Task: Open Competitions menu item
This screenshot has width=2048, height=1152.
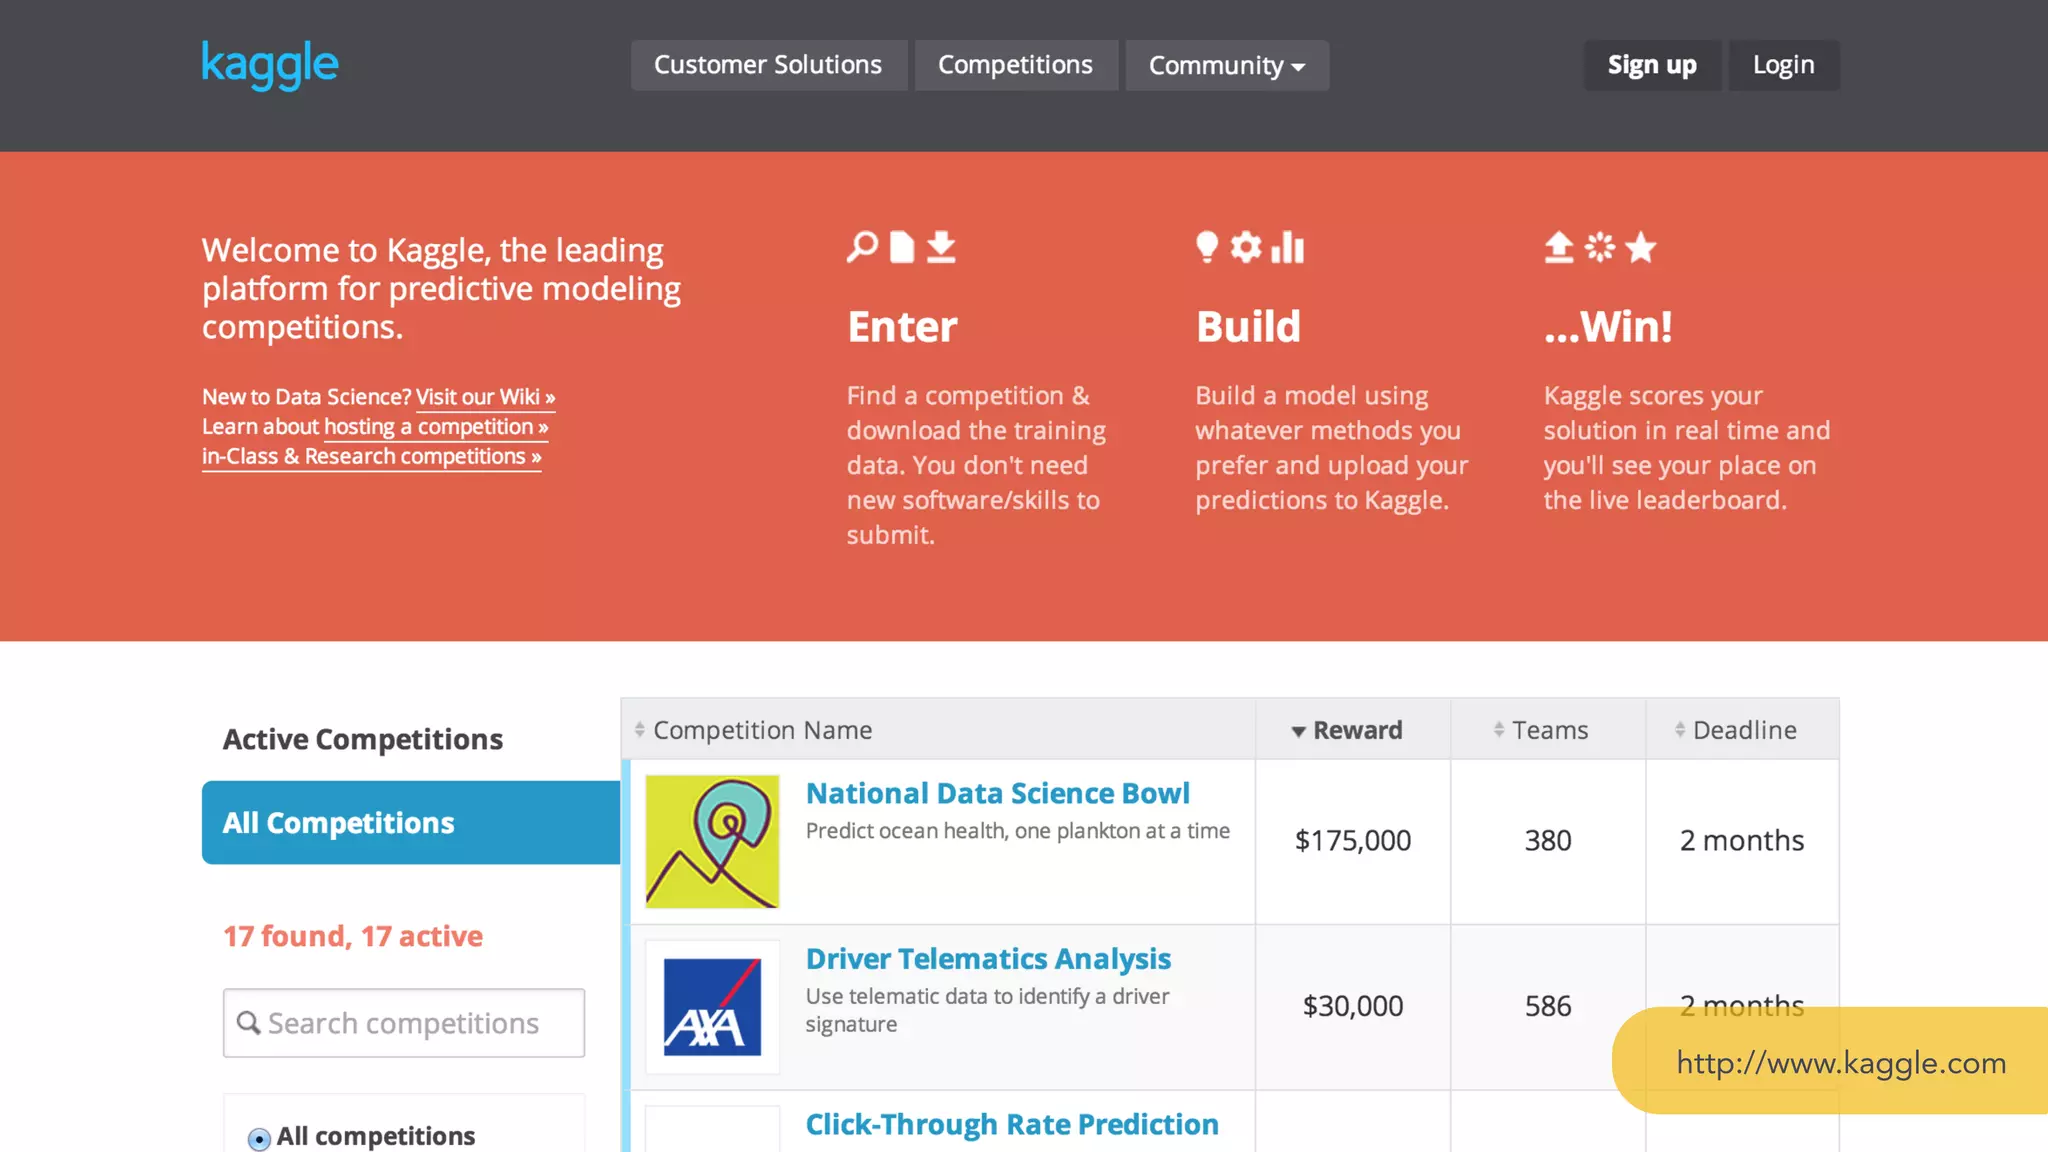Action: [x=1016, y=65]
